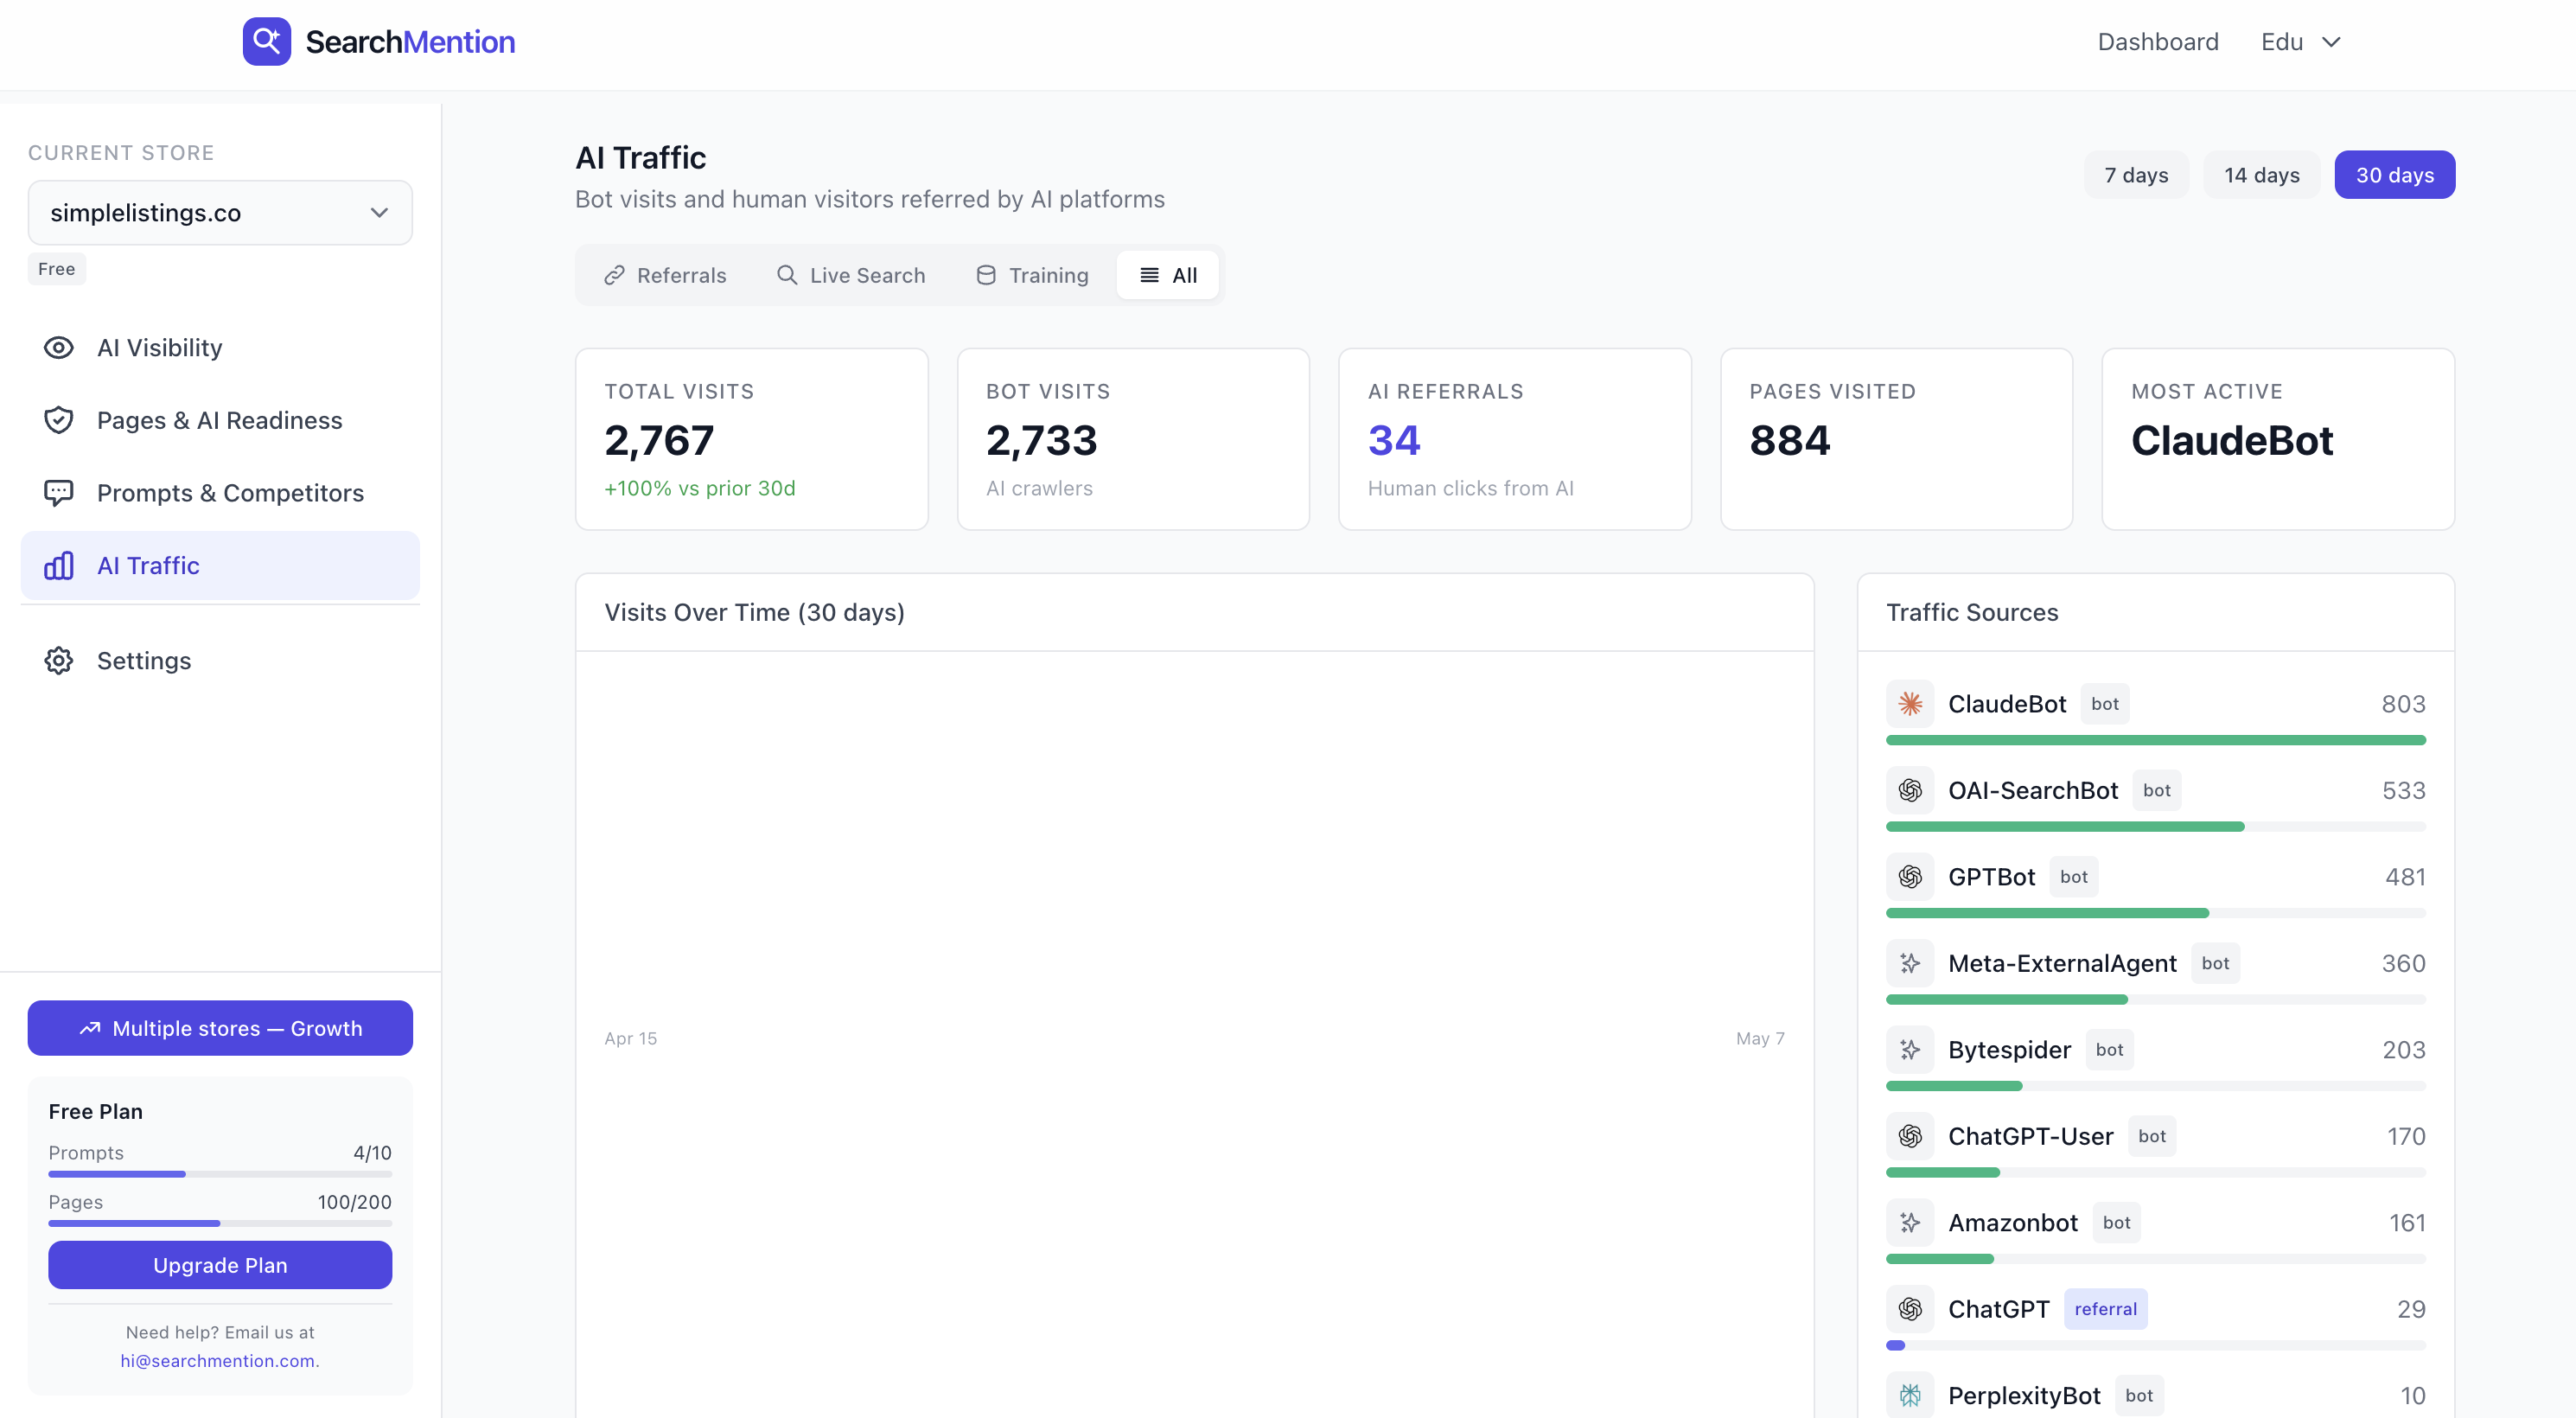The height and width of the screenshot is (1418, 2576).
Task: Click the hi@searchmention.com email link
Action: (x=220, y=1361)
